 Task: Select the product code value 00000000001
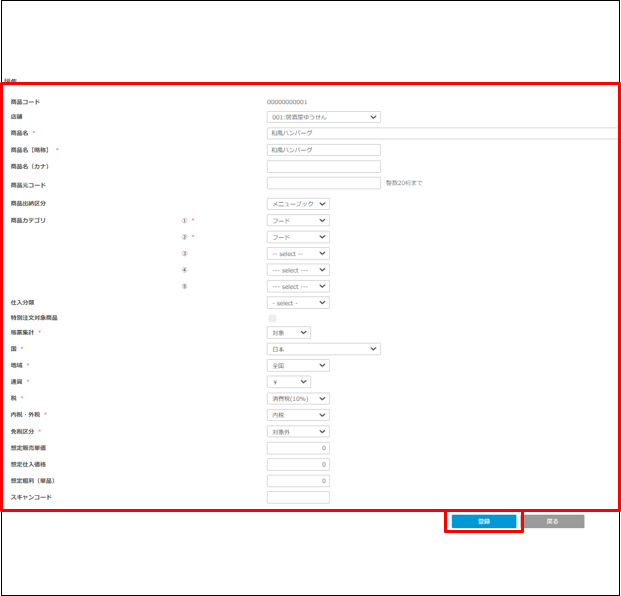[287, 102]
